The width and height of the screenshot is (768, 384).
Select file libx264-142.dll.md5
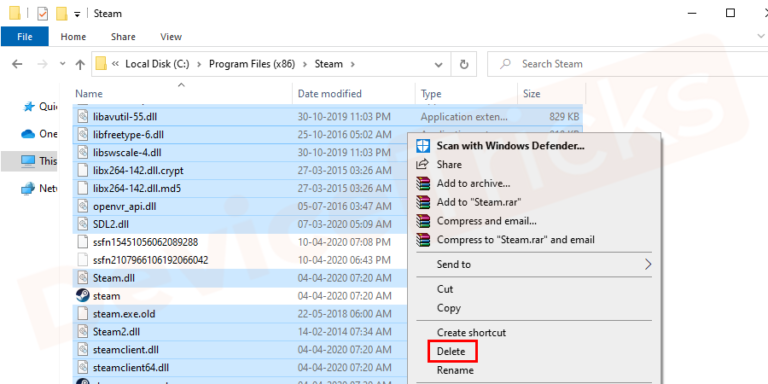click(x=137, y=188)
